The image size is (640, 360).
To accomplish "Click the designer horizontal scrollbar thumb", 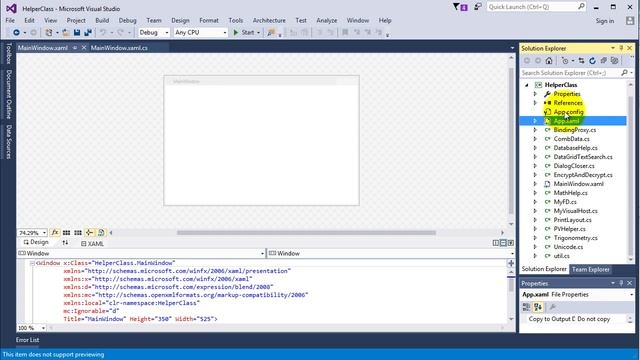I will (306, 233).
